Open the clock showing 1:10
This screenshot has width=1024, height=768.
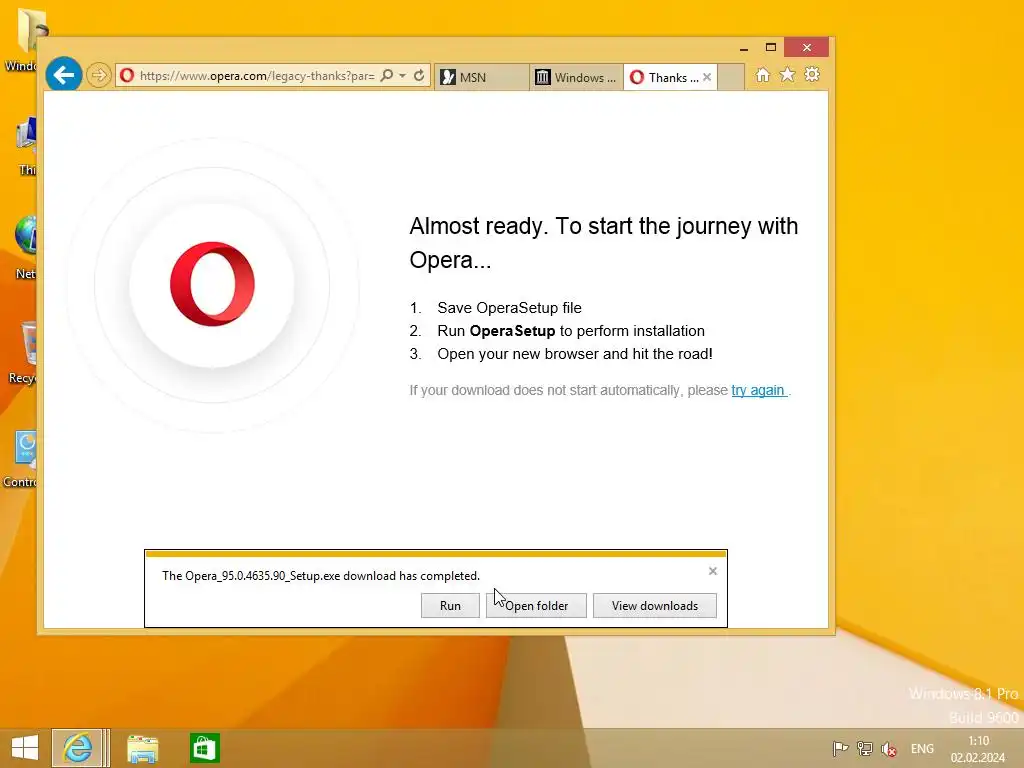coord(978,749)
